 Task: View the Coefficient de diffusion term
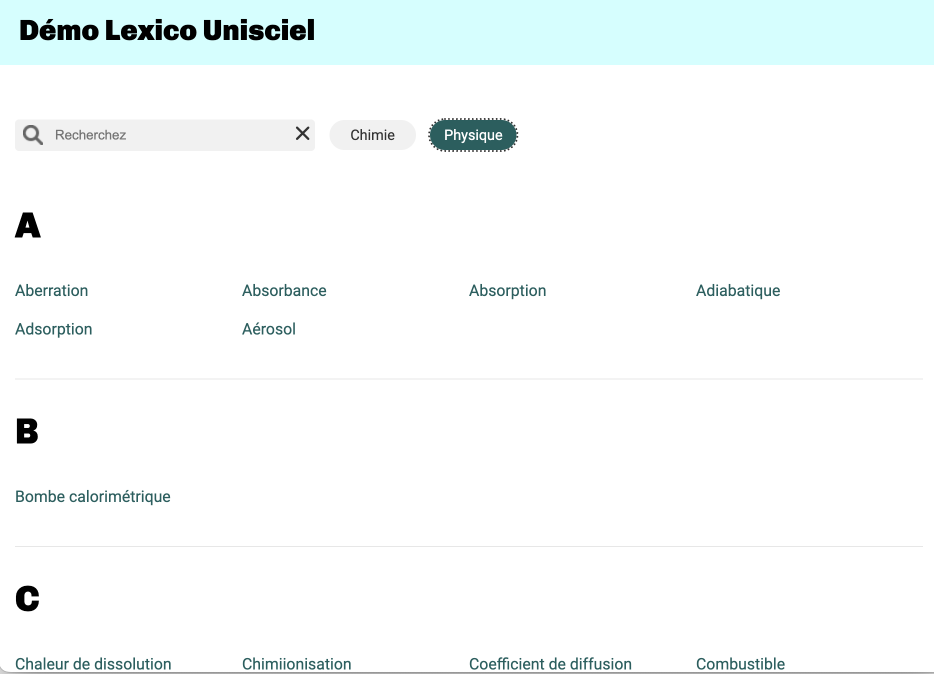click(550, 663)
